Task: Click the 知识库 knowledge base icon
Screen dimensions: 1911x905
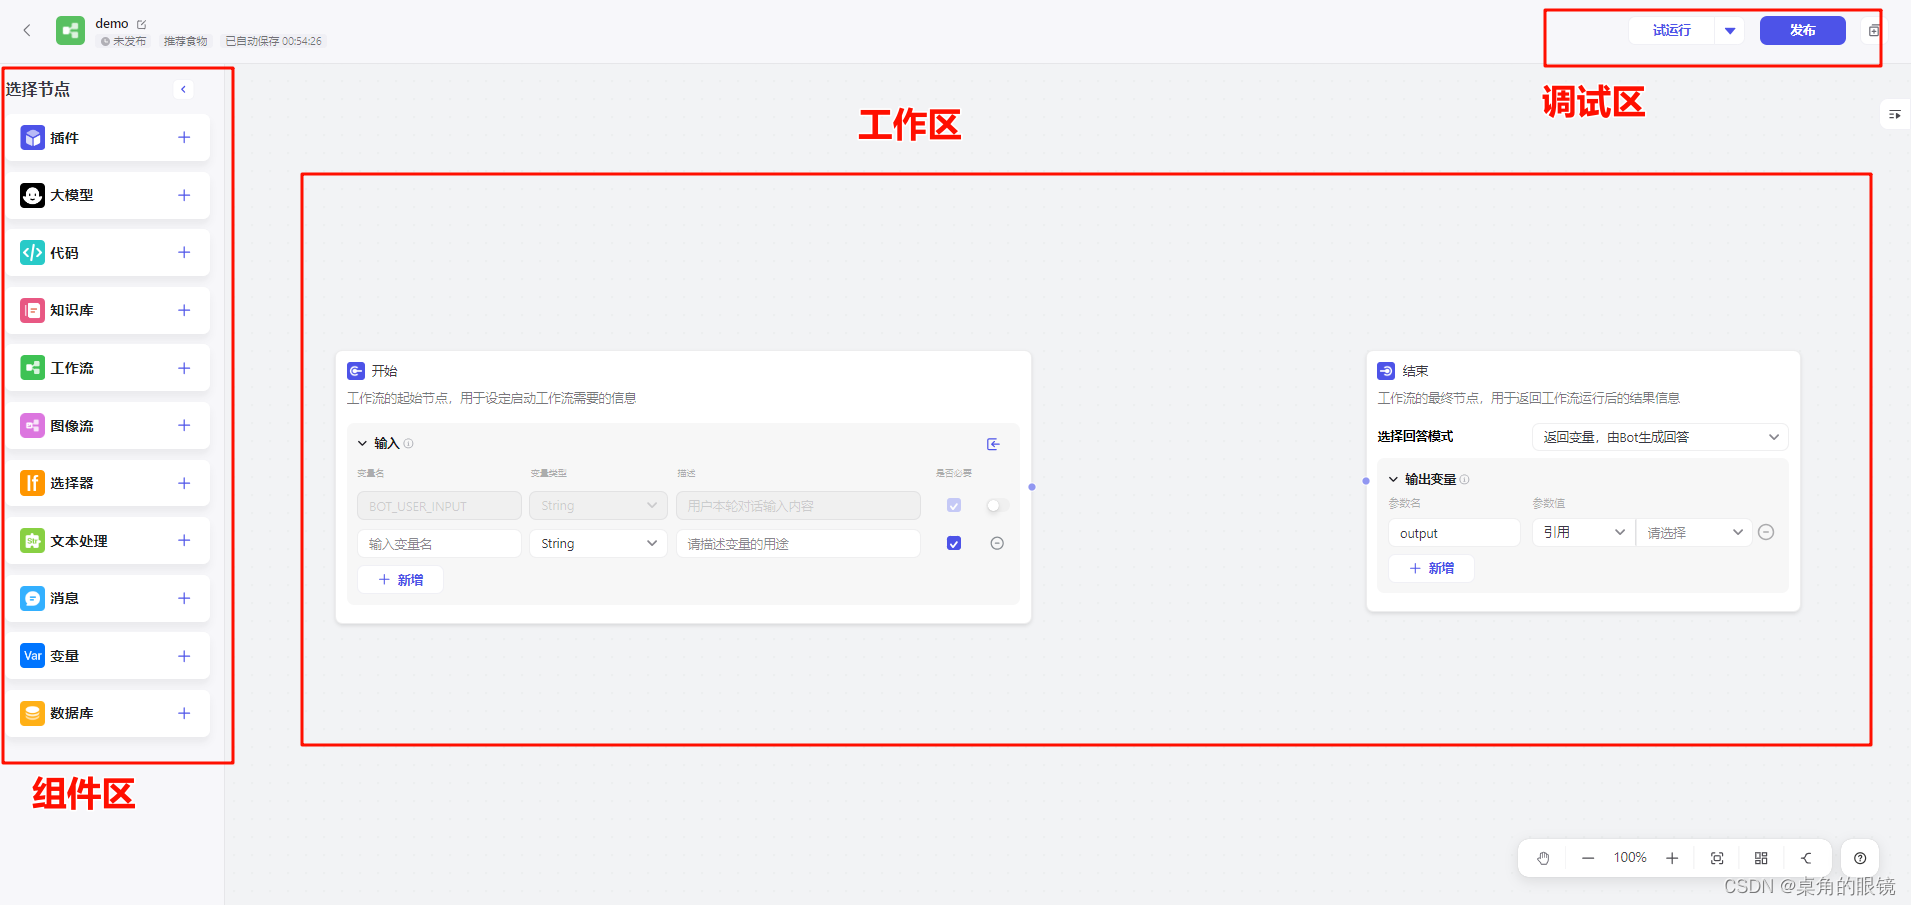Action: pyautogui.click(x=32, y=310)
